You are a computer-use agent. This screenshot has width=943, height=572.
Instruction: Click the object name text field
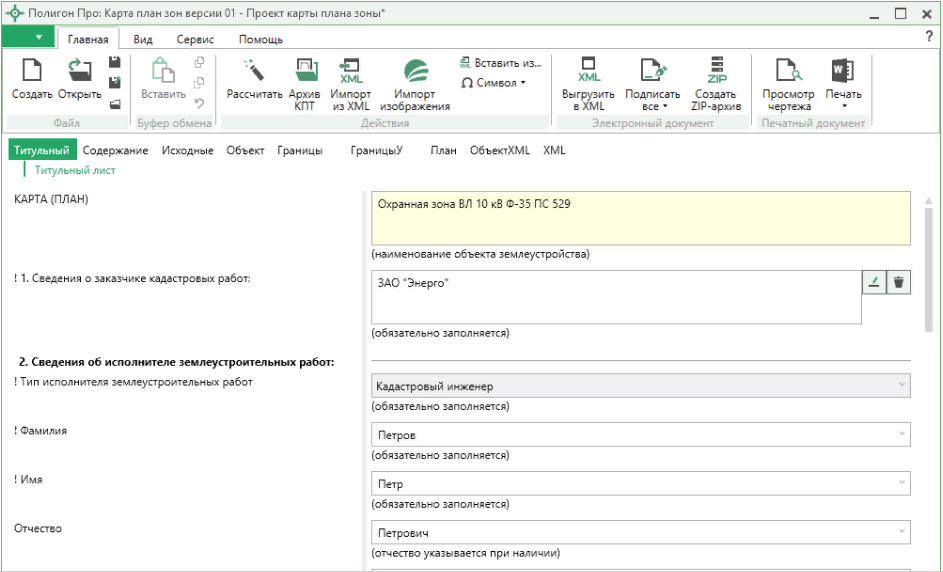[640, 218]
